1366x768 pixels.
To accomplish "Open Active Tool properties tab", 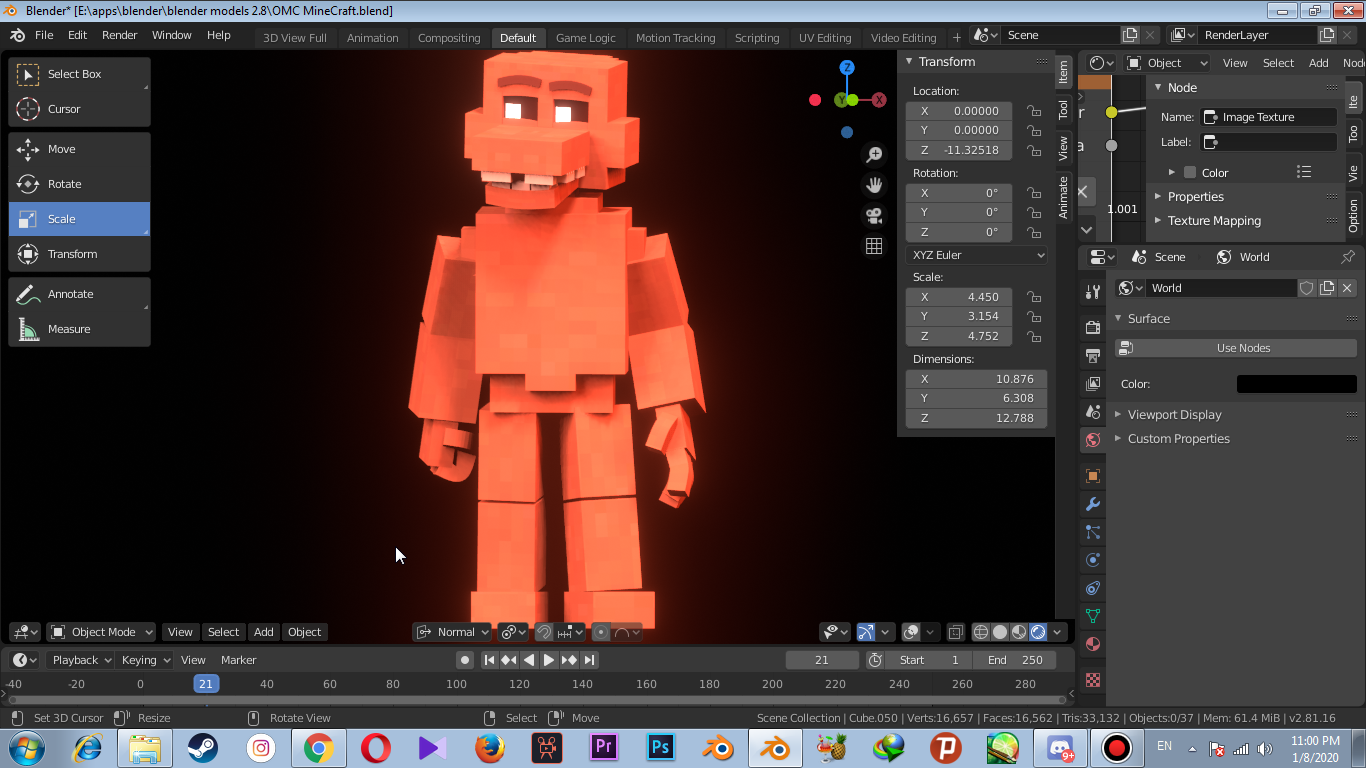I will point(1092,292).
